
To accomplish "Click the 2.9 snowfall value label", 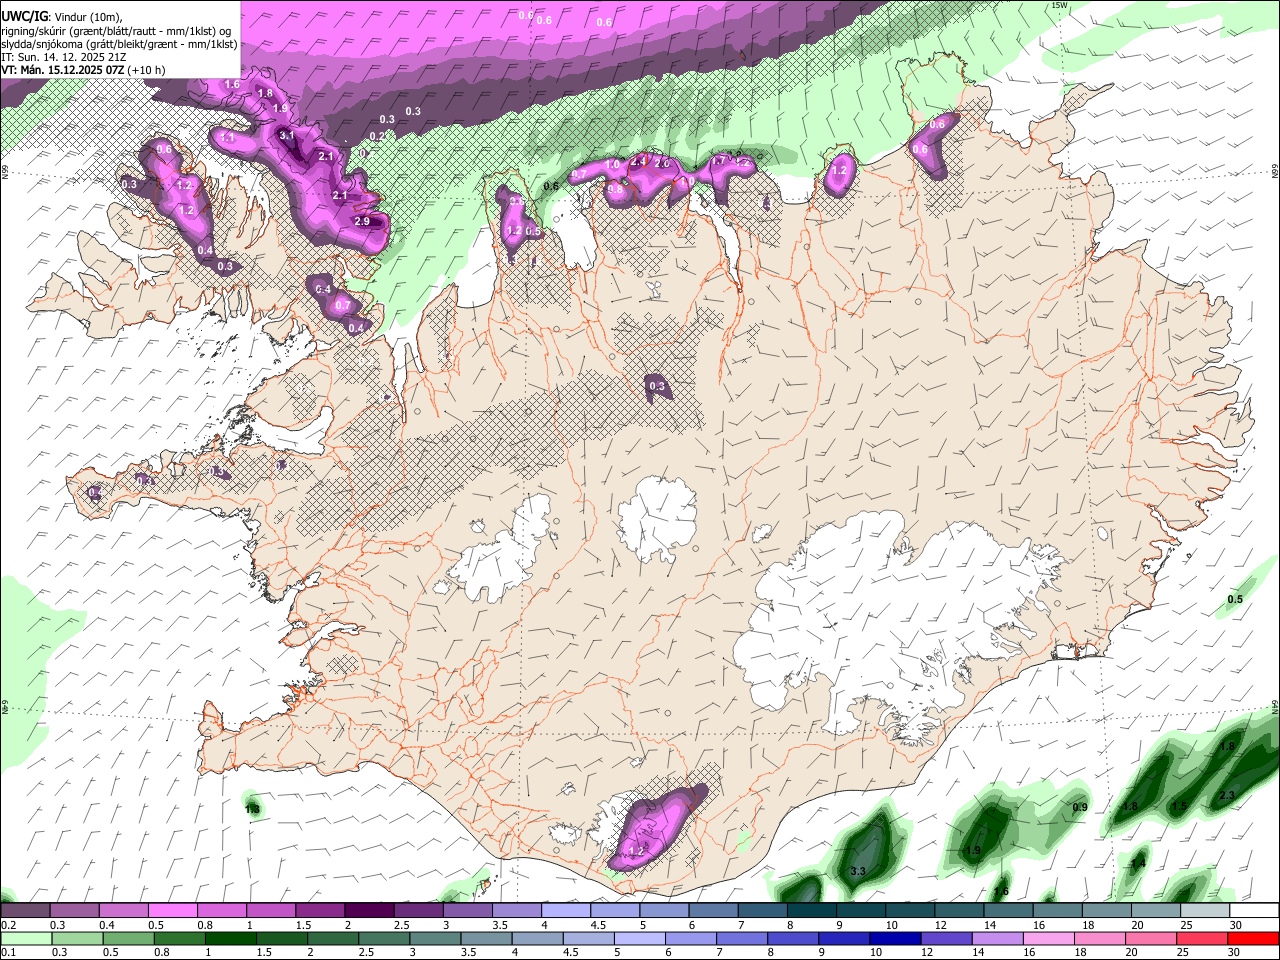I will pyautogui.click(x=362, y=222).
